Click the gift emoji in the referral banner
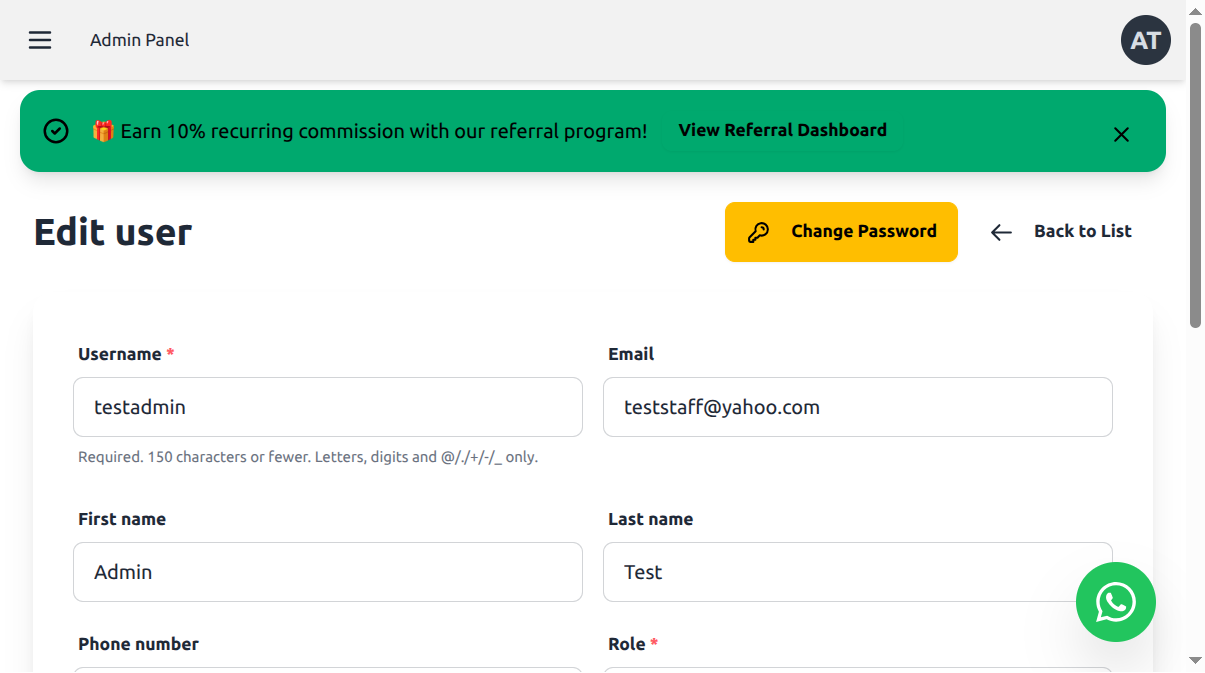The image size is (1205, 673). (103, 130)
